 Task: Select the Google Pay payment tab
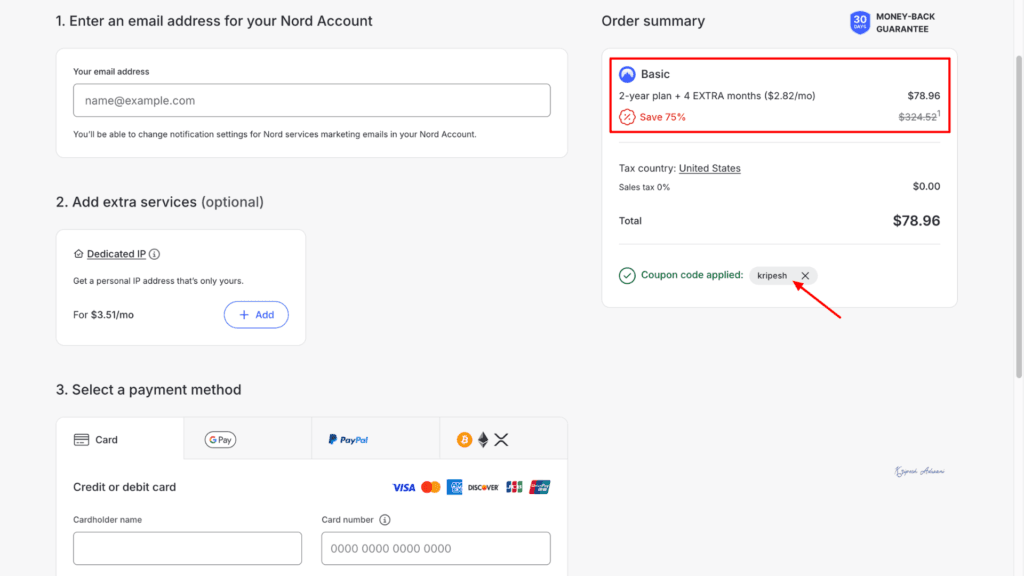coord(248,439)
